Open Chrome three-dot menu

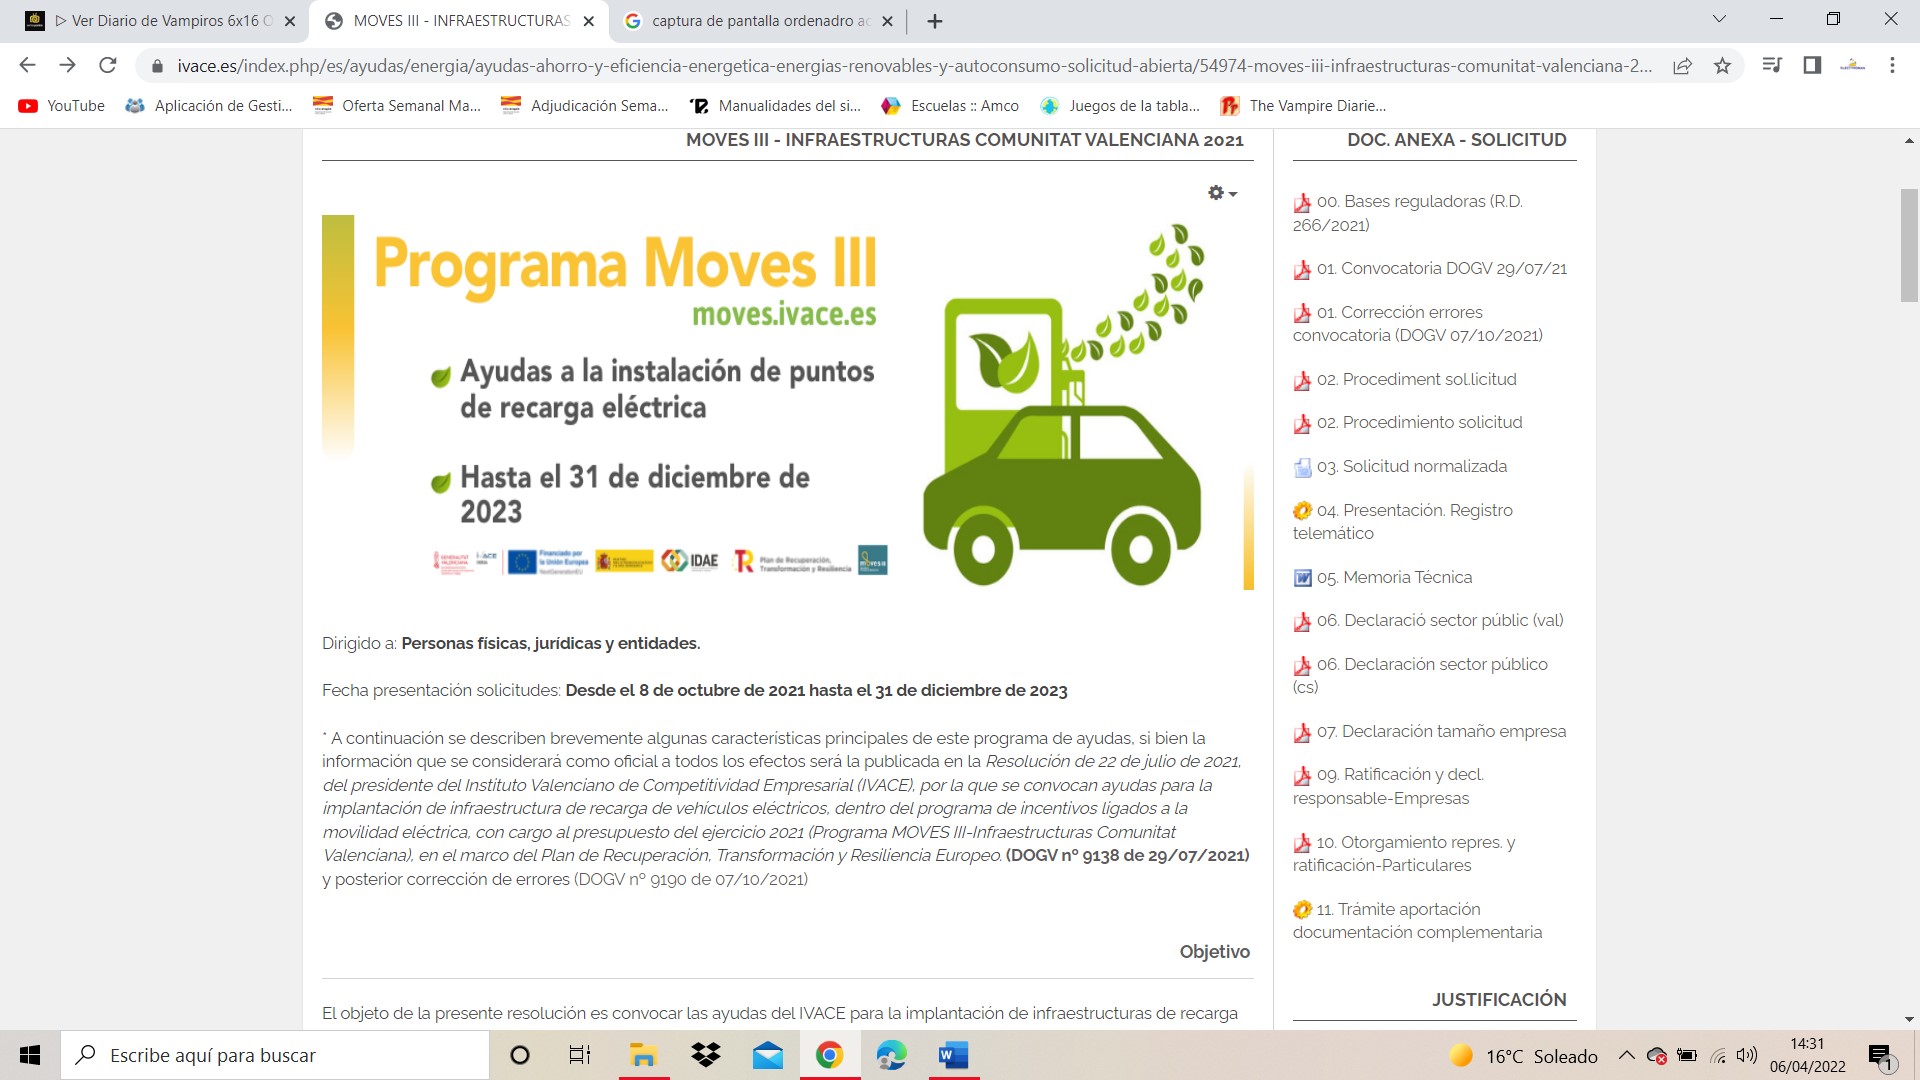click(1892, 65)
